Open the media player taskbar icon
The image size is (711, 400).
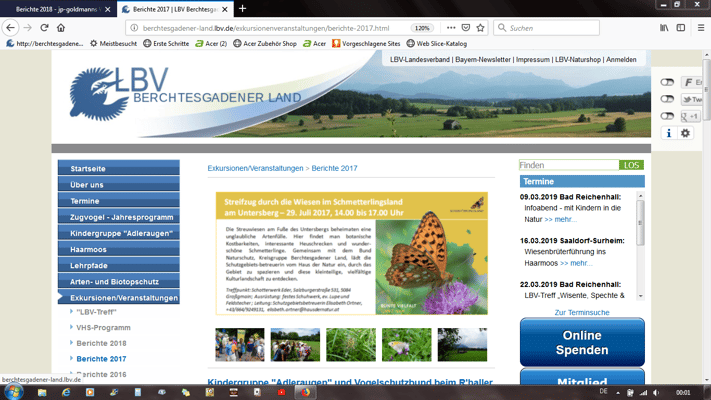coord(90,392)
